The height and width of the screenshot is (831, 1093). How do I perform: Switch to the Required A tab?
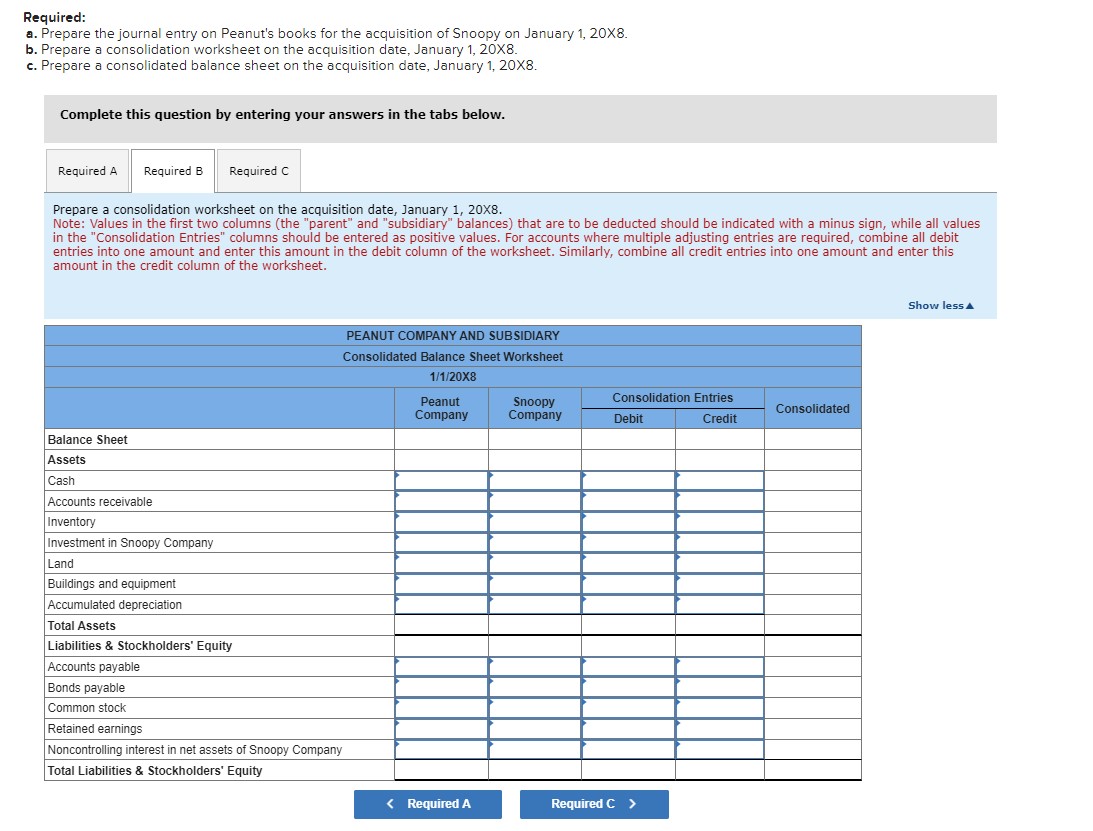(87, 171)
